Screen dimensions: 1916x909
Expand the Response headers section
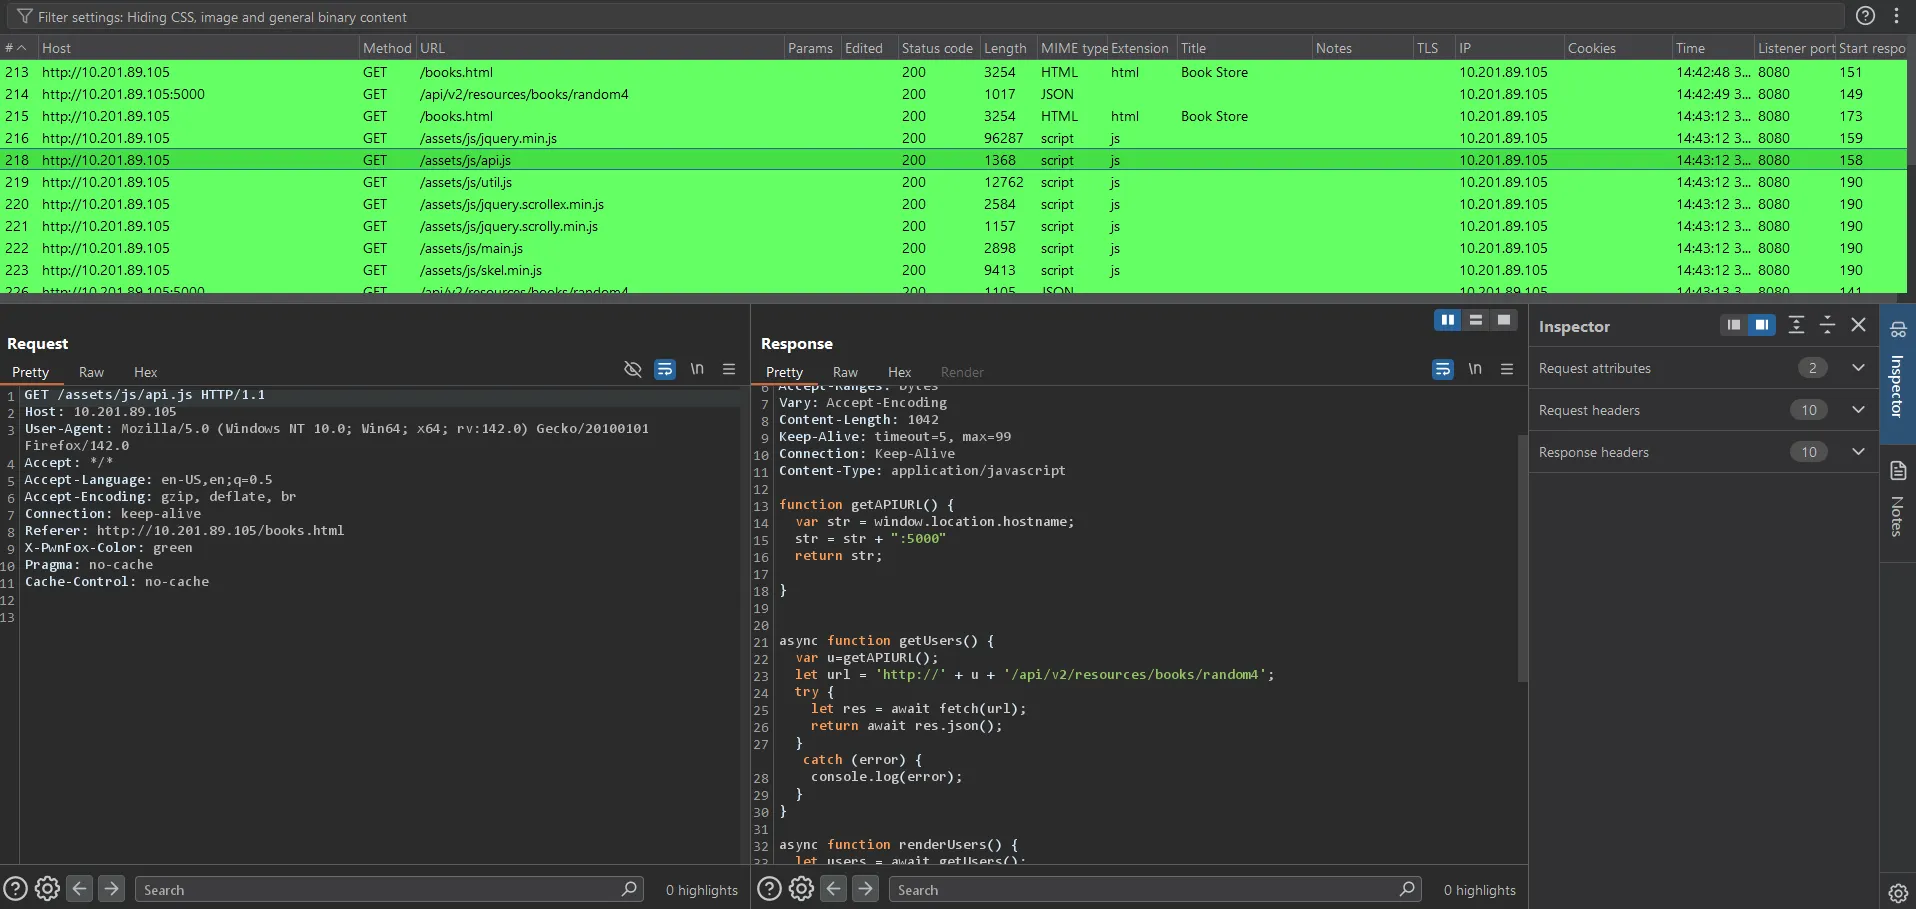click(x=1859, y=452)
